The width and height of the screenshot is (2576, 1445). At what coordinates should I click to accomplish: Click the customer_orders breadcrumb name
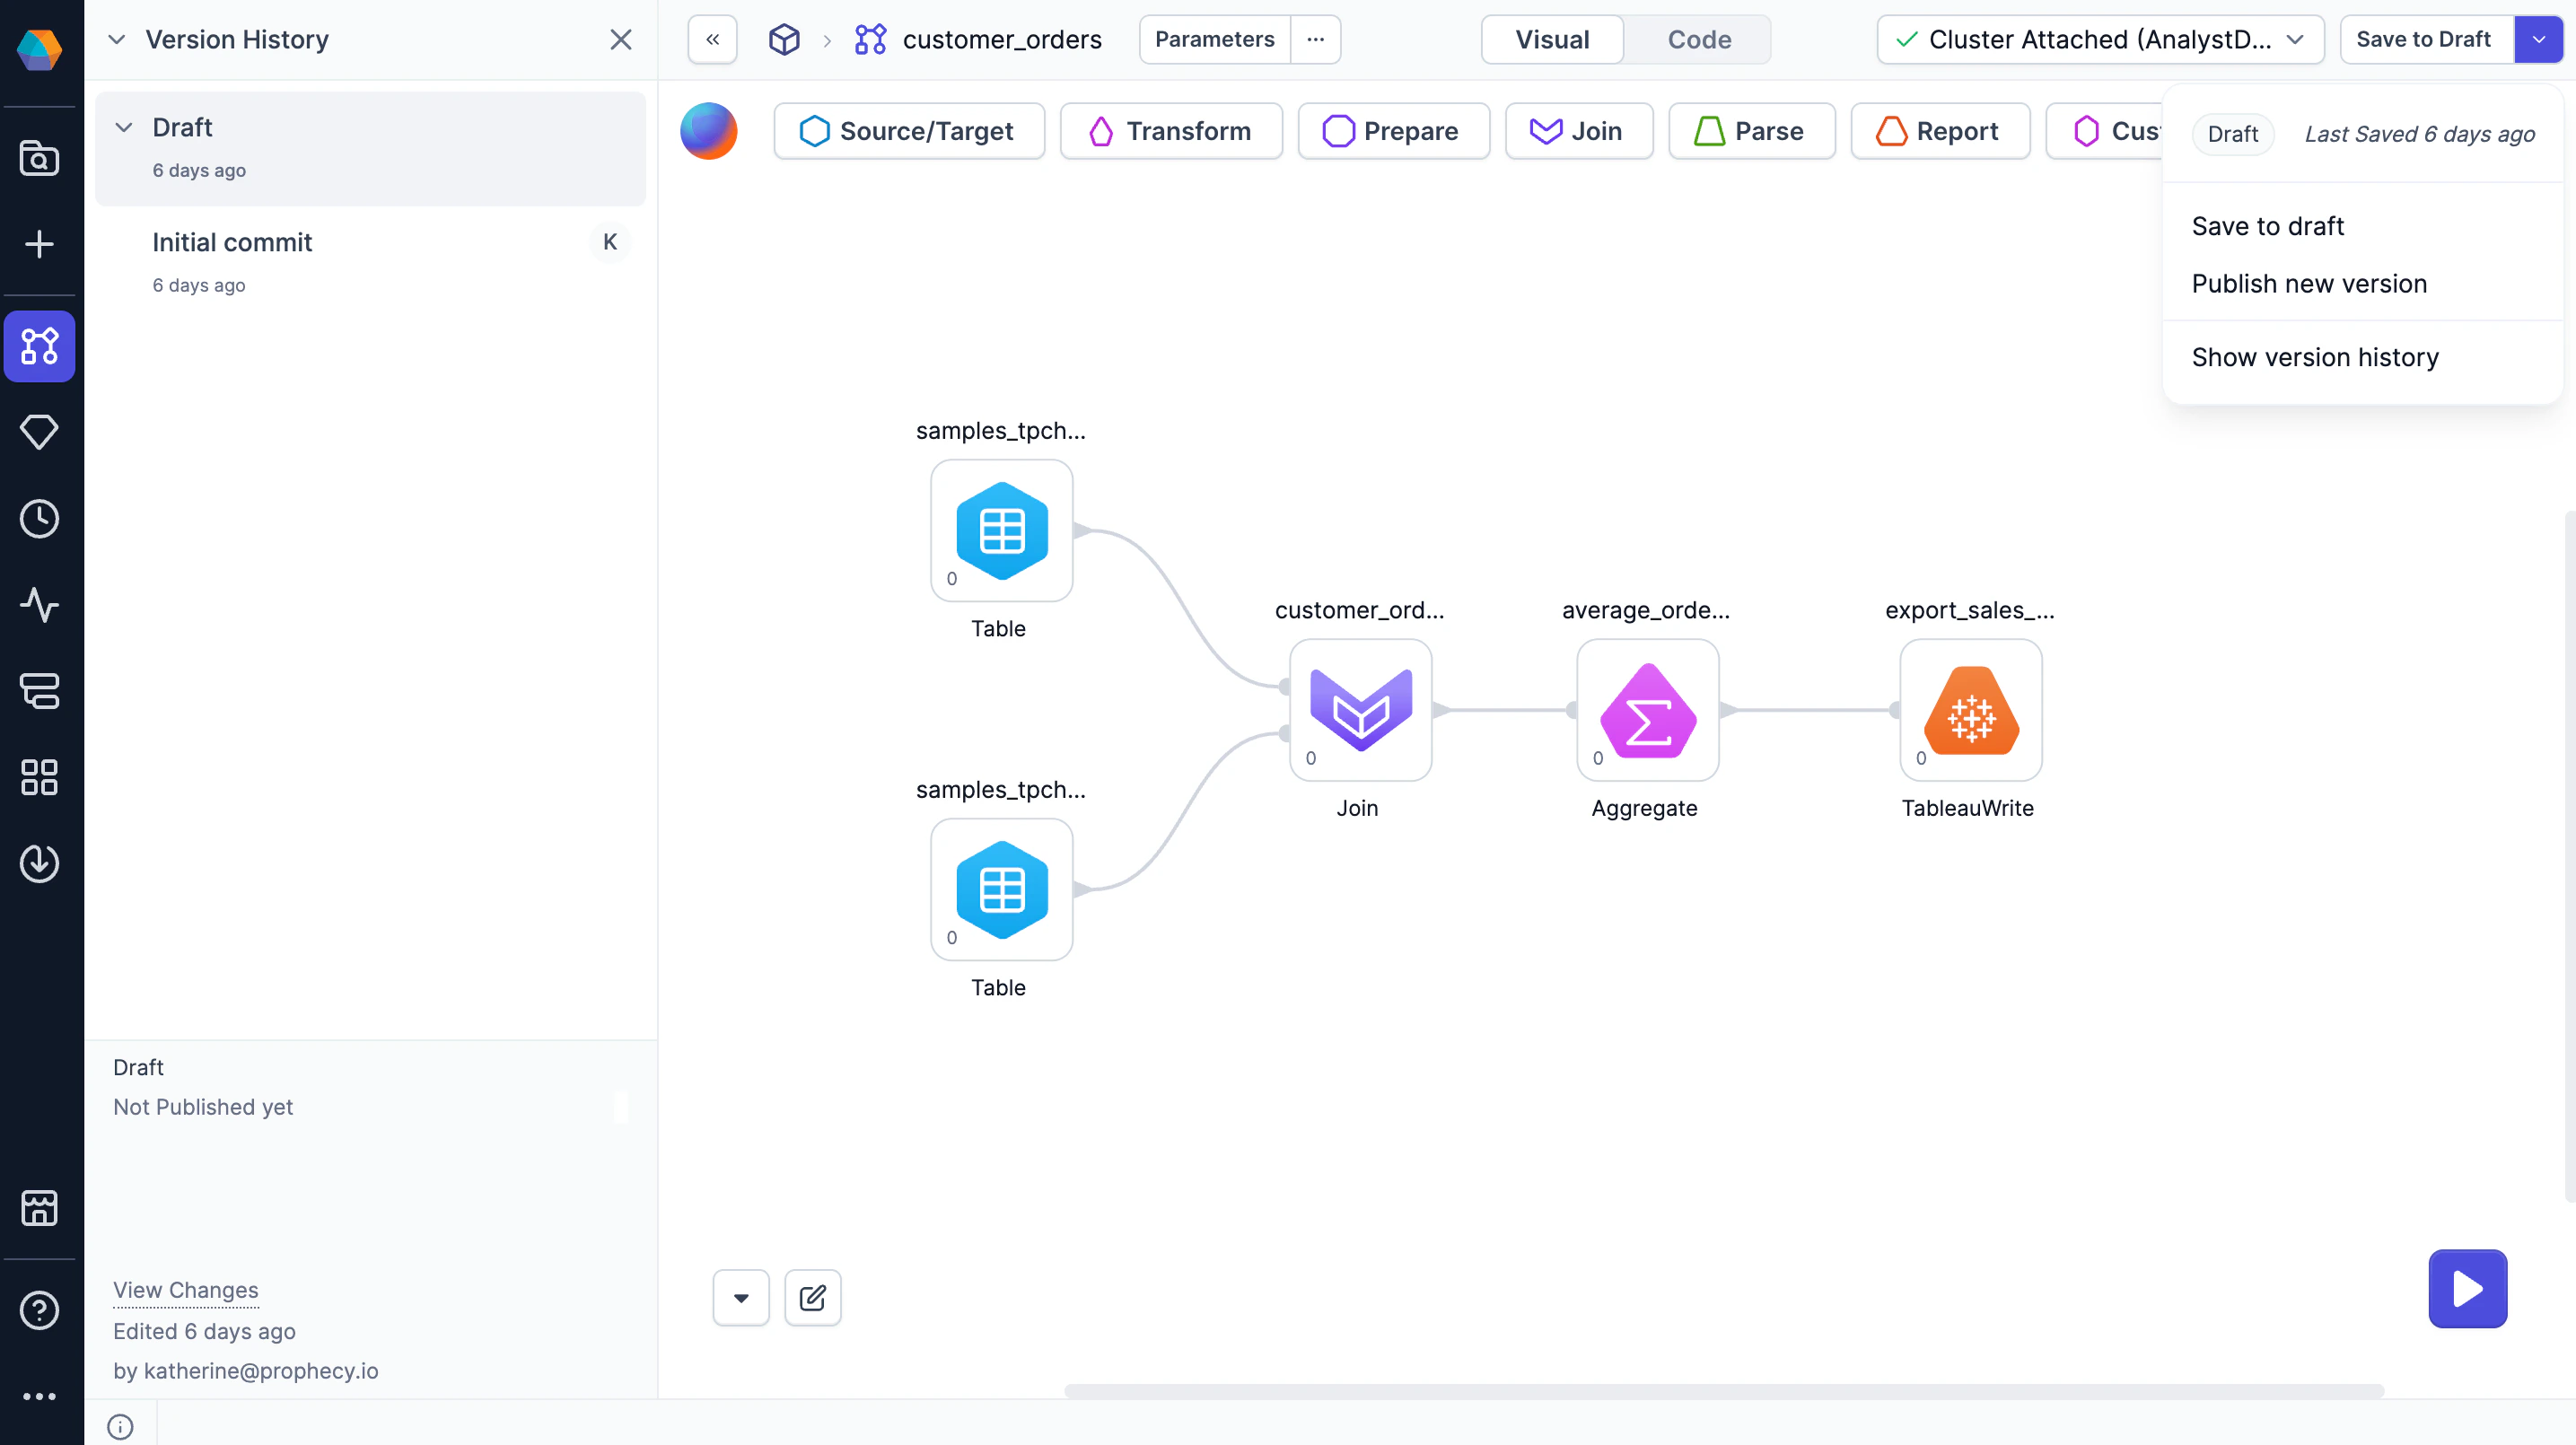point(1001,40)
